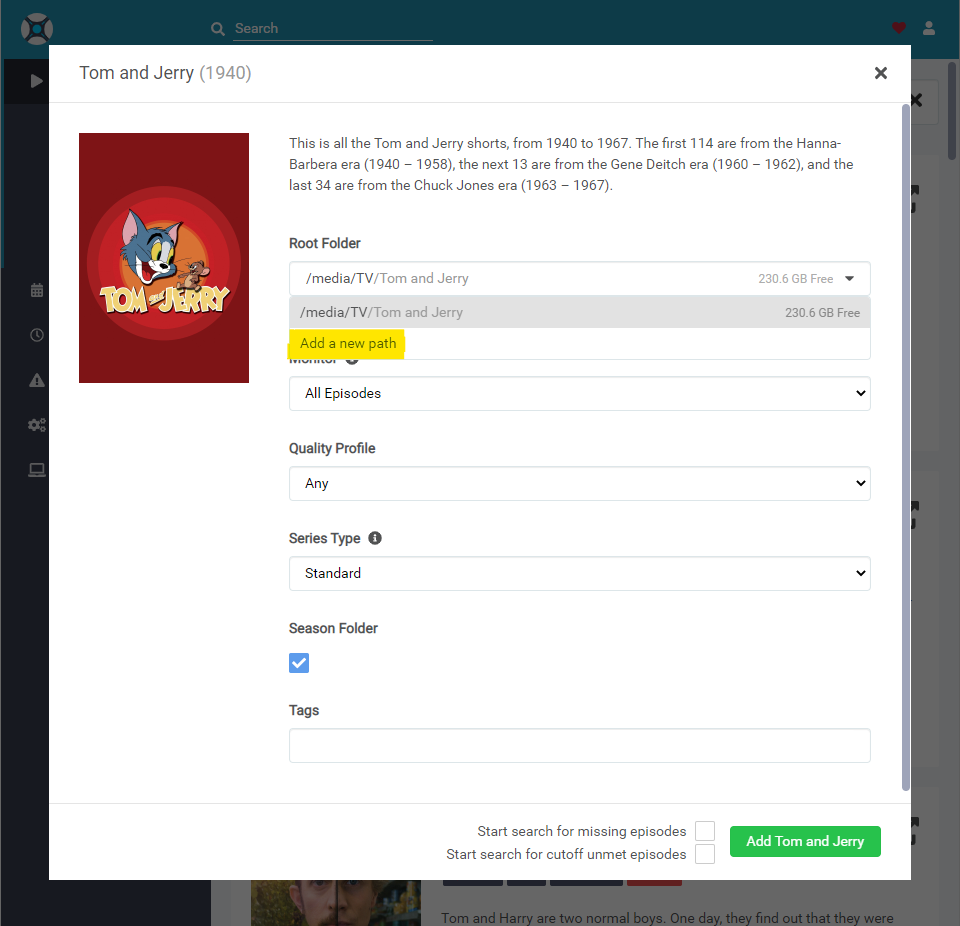Click the red heart donate icon
This screenshot has width=960, height=926.
pyautogui.click(x=898, y=28)
